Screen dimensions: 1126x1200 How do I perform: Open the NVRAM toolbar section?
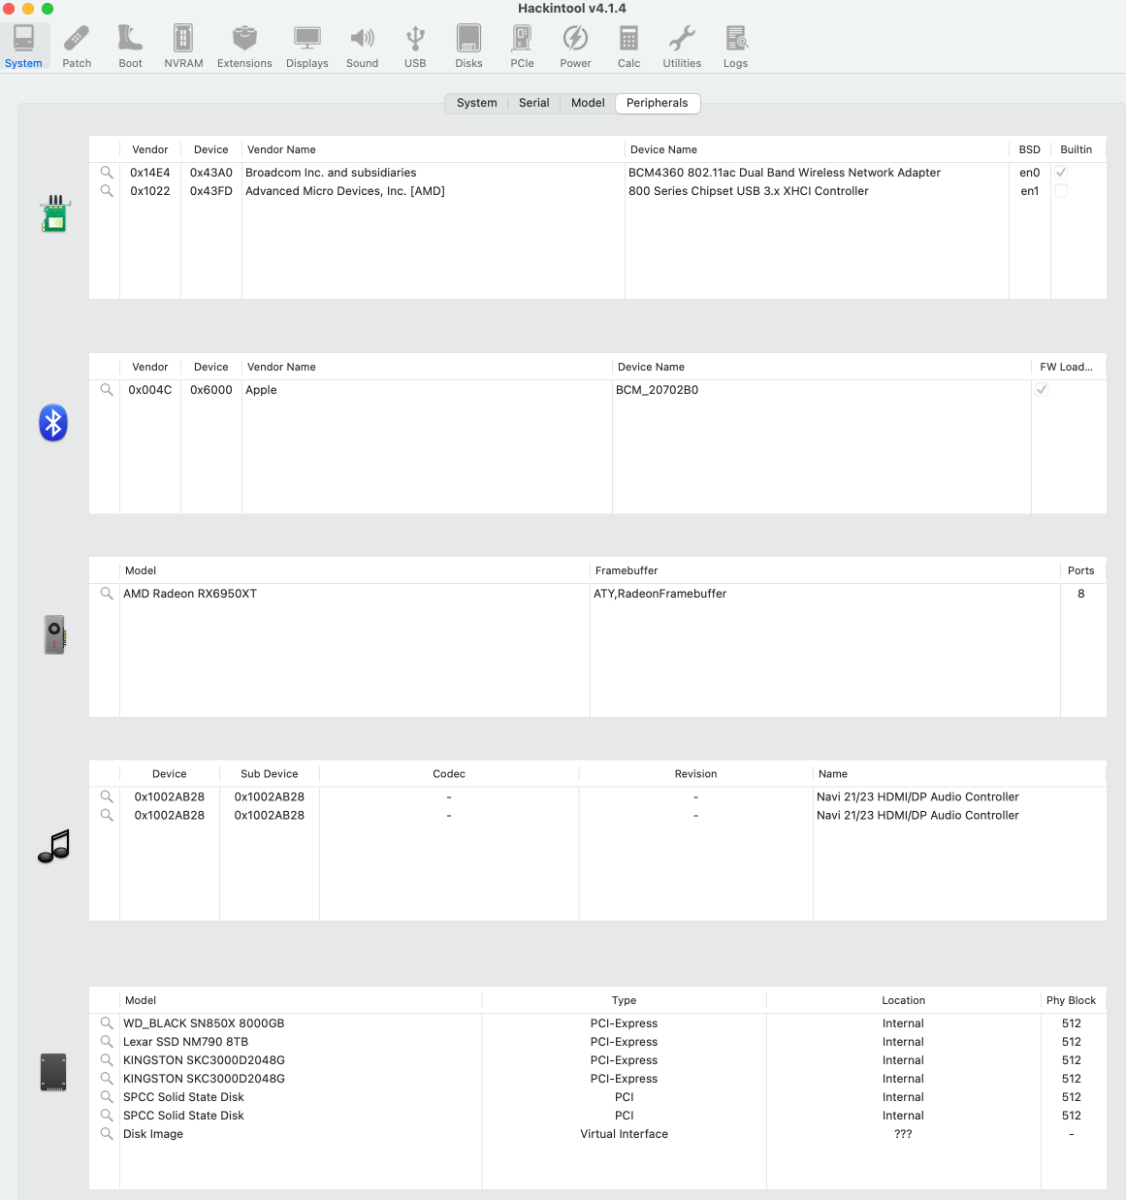[x=183, y=46]
